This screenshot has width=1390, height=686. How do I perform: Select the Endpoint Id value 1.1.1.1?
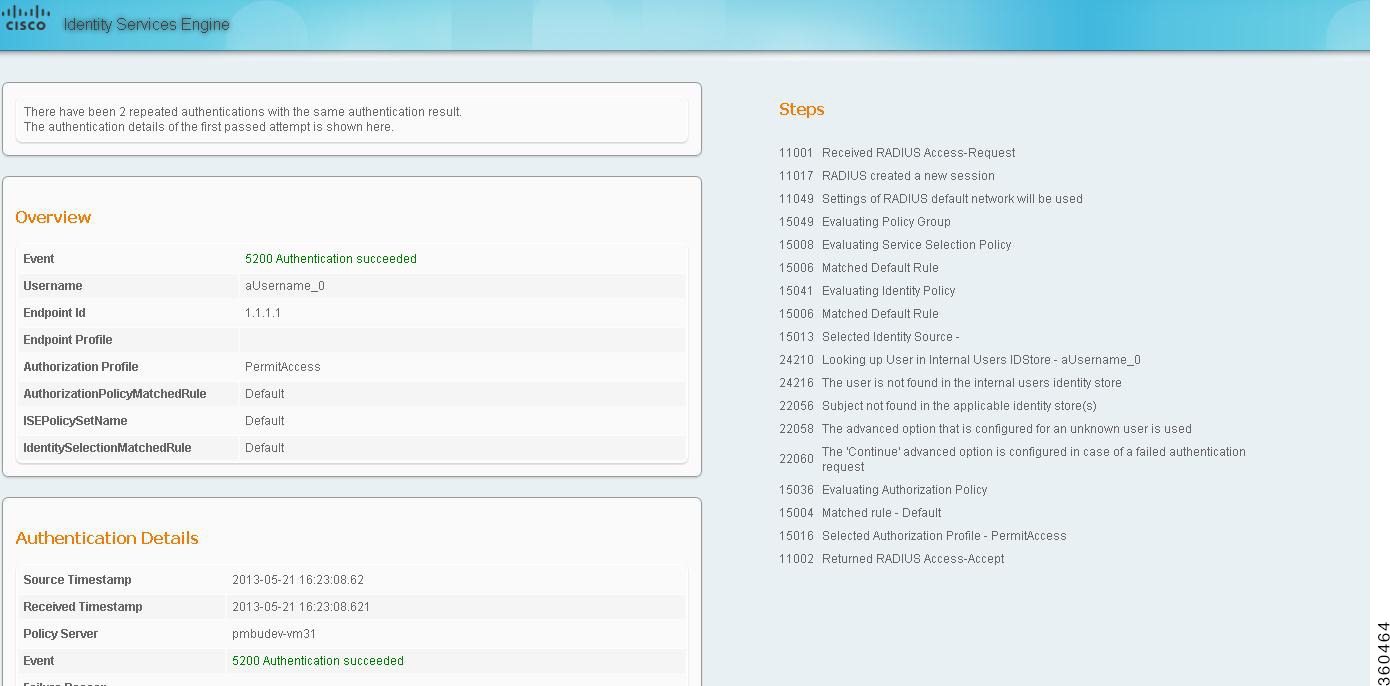[263, 313]
